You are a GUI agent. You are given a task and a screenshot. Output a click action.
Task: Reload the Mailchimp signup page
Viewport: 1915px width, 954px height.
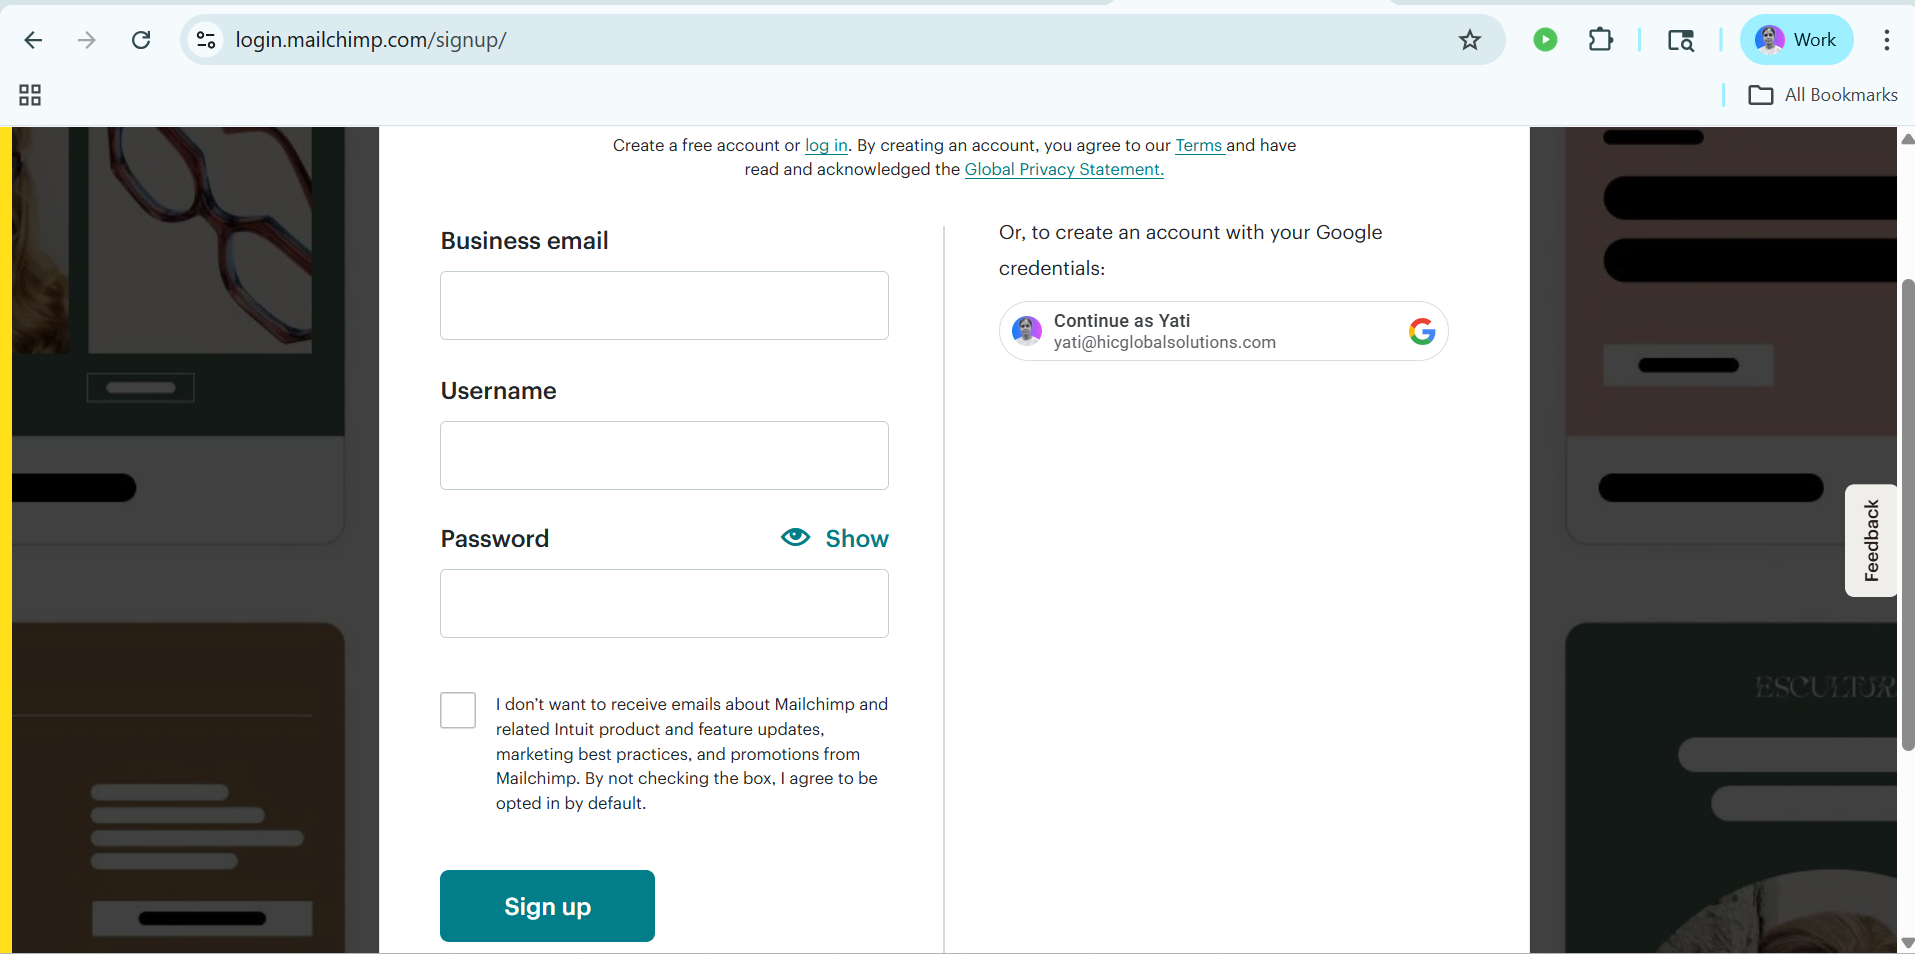tap(141, 40)
